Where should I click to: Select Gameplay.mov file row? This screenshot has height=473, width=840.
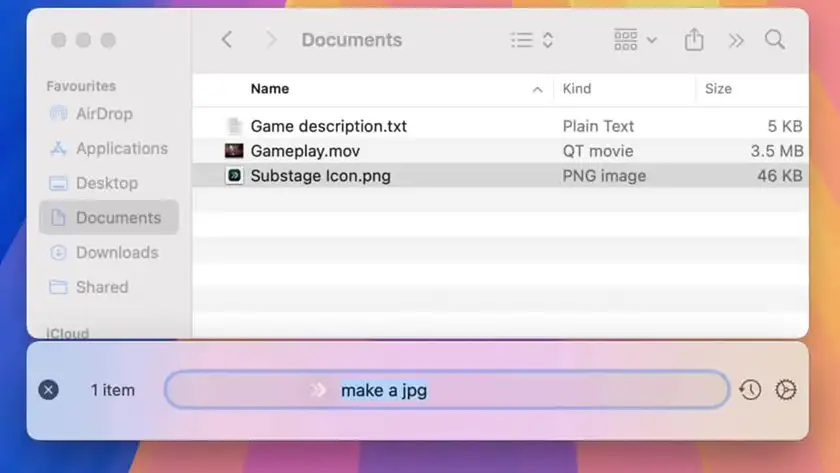point(500,151)
